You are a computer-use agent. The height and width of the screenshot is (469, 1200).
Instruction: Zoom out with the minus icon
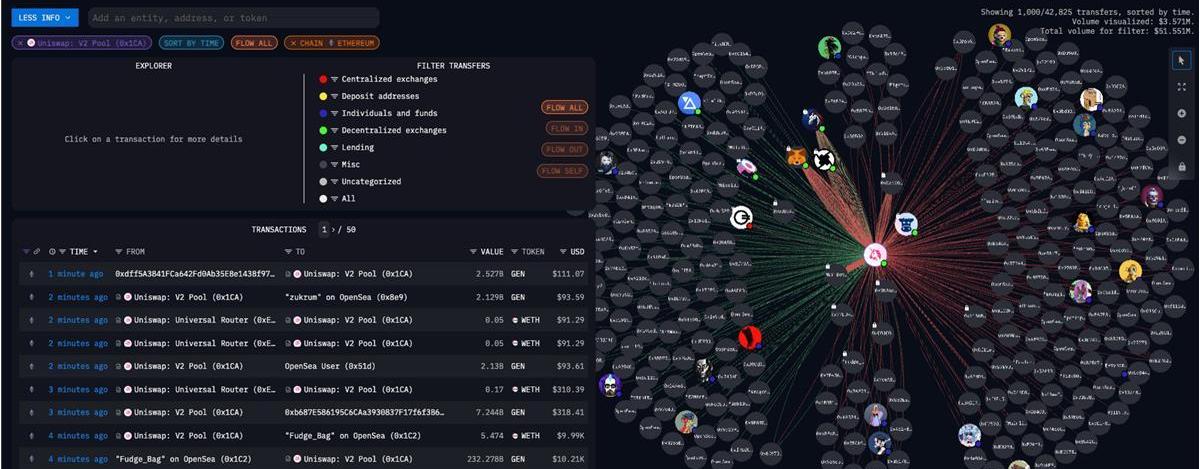[x=1181, y=140]
